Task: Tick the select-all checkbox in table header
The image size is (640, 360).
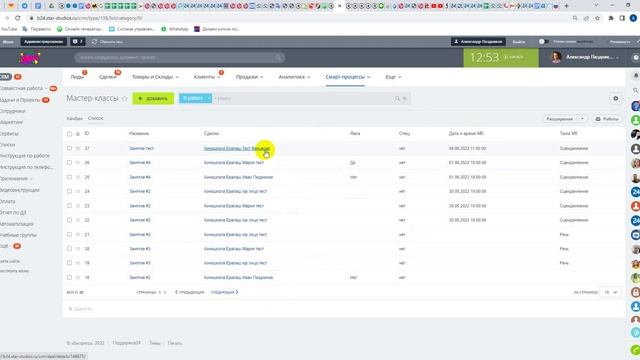Action: 69,134
